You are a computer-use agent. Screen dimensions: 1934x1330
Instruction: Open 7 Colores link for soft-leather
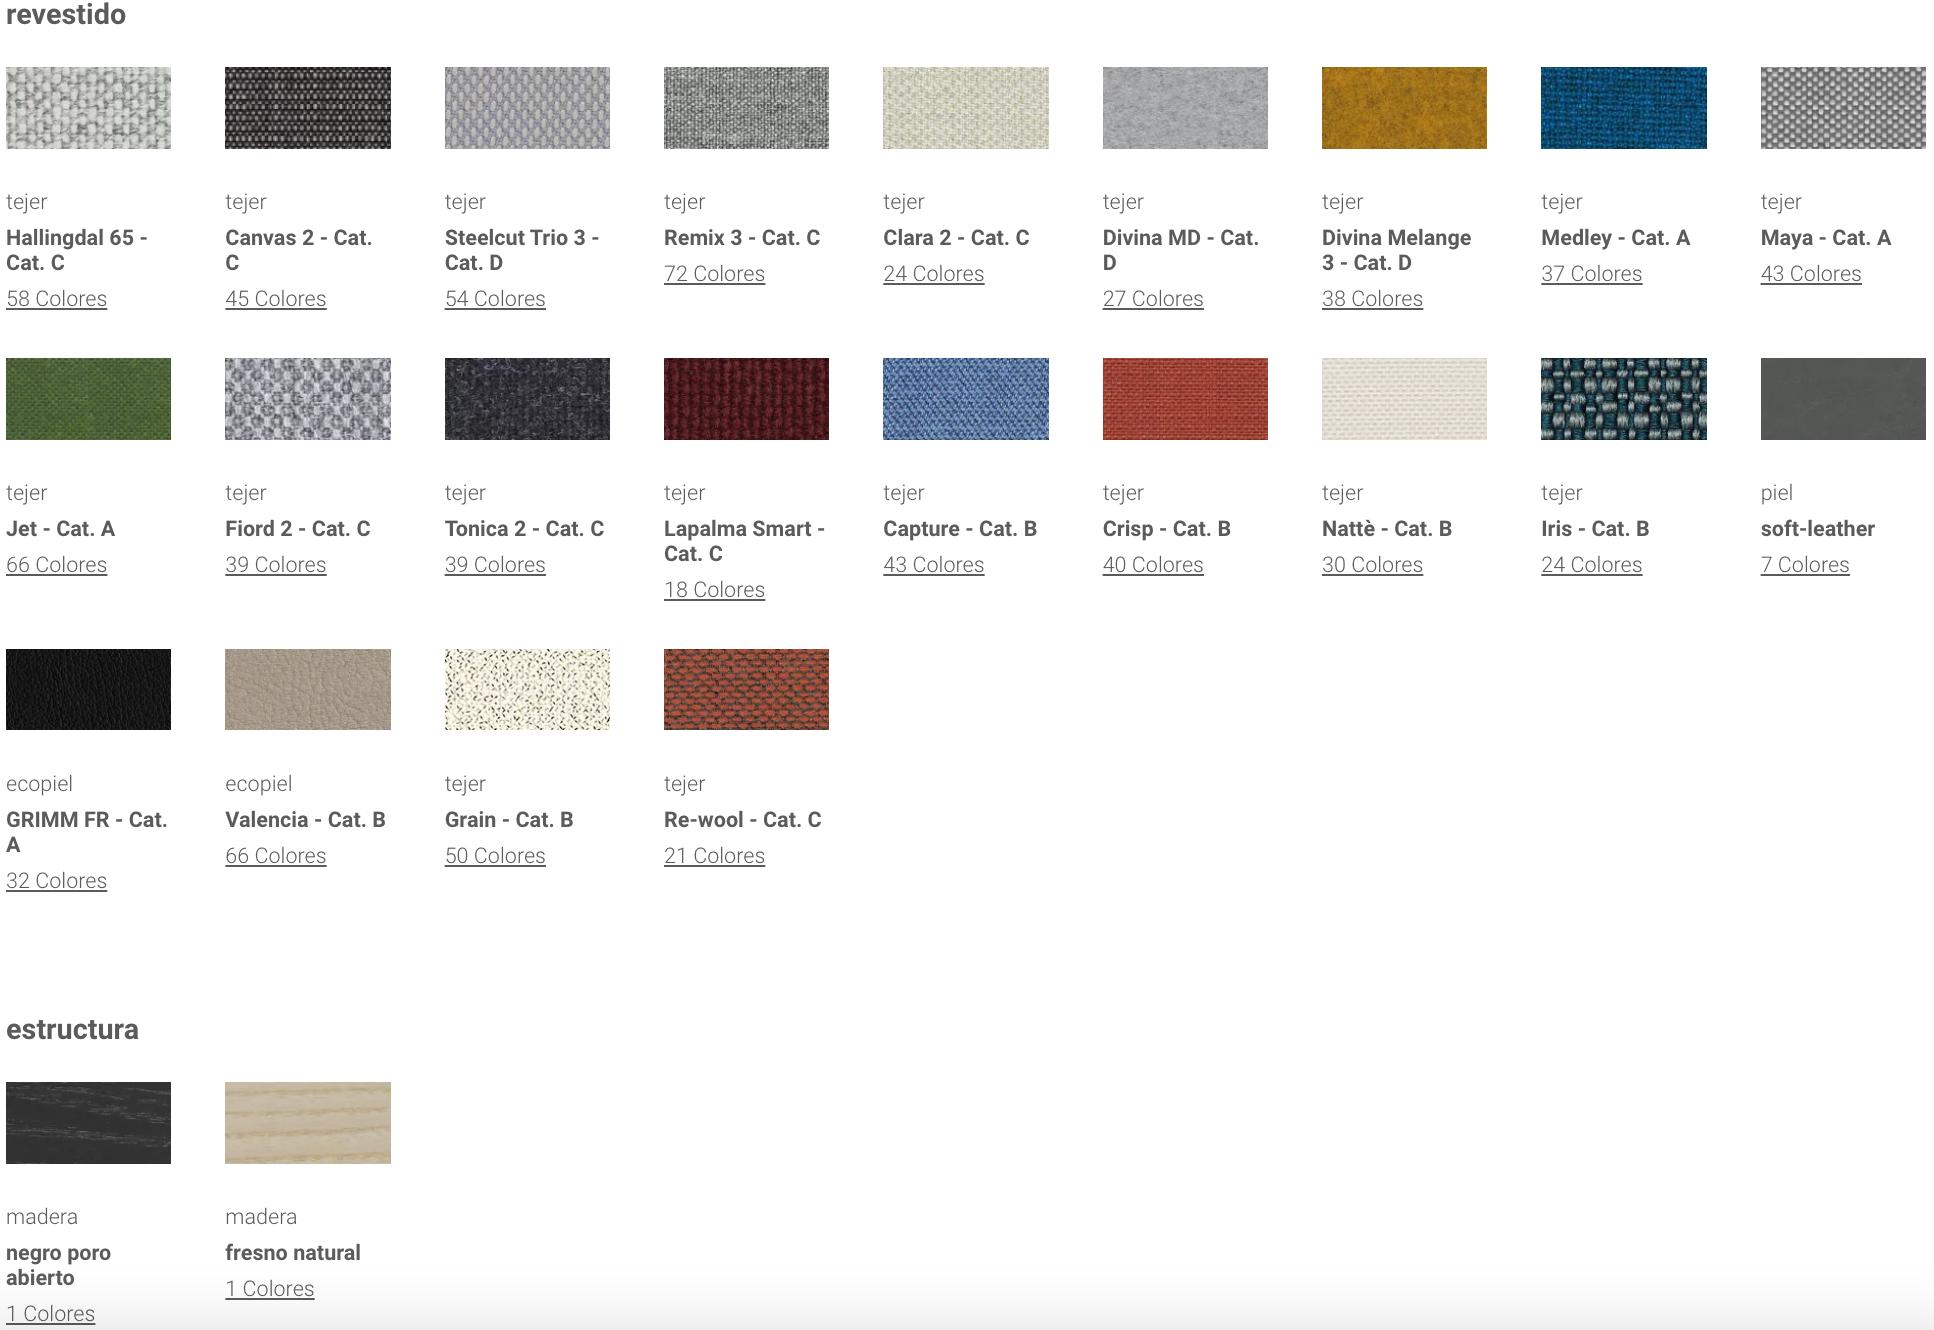coord(1804,565)
